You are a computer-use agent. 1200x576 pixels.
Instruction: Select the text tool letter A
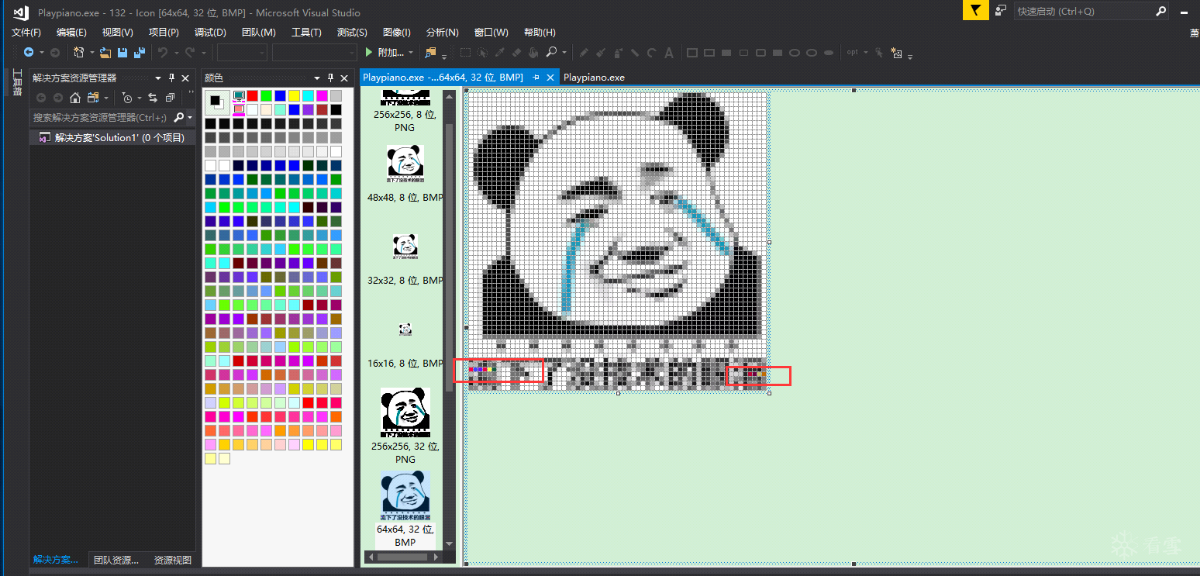[x=669, y=52]
